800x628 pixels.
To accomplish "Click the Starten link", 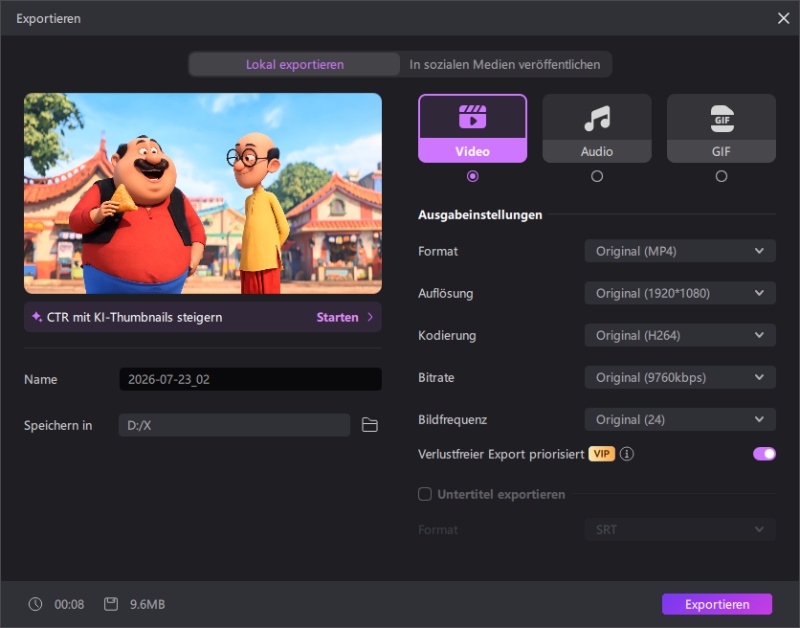I will pyautogui.click(x=337, y=317).
